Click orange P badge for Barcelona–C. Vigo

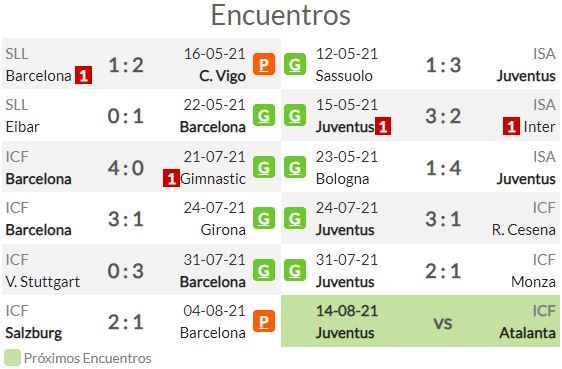click(264, 64)
